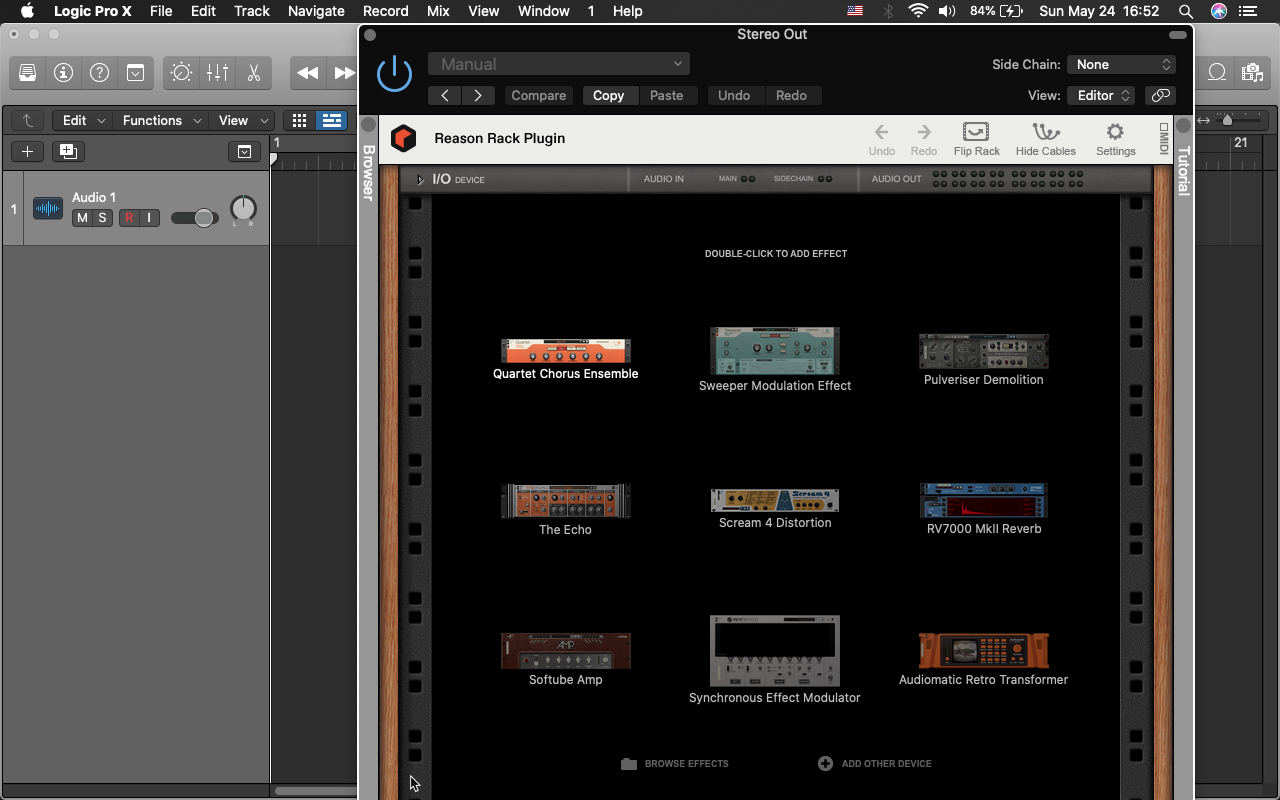Viewport: 1280px width, 800px height.
Task: Click the Flip Rack icon
Action: pyautogui.click(x=976, y=138)
